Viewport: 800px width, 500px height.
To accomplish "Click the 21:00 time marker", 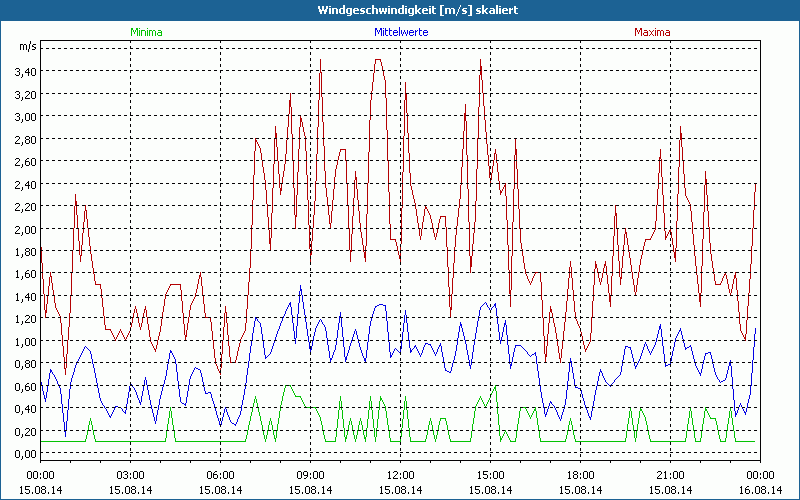I will (670, 474).
